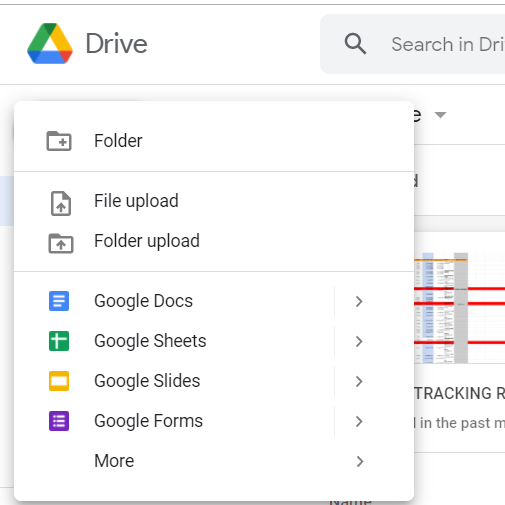Screen dimensions: 505x505
Task: Click the Search in Drive field
Action: 413,44
